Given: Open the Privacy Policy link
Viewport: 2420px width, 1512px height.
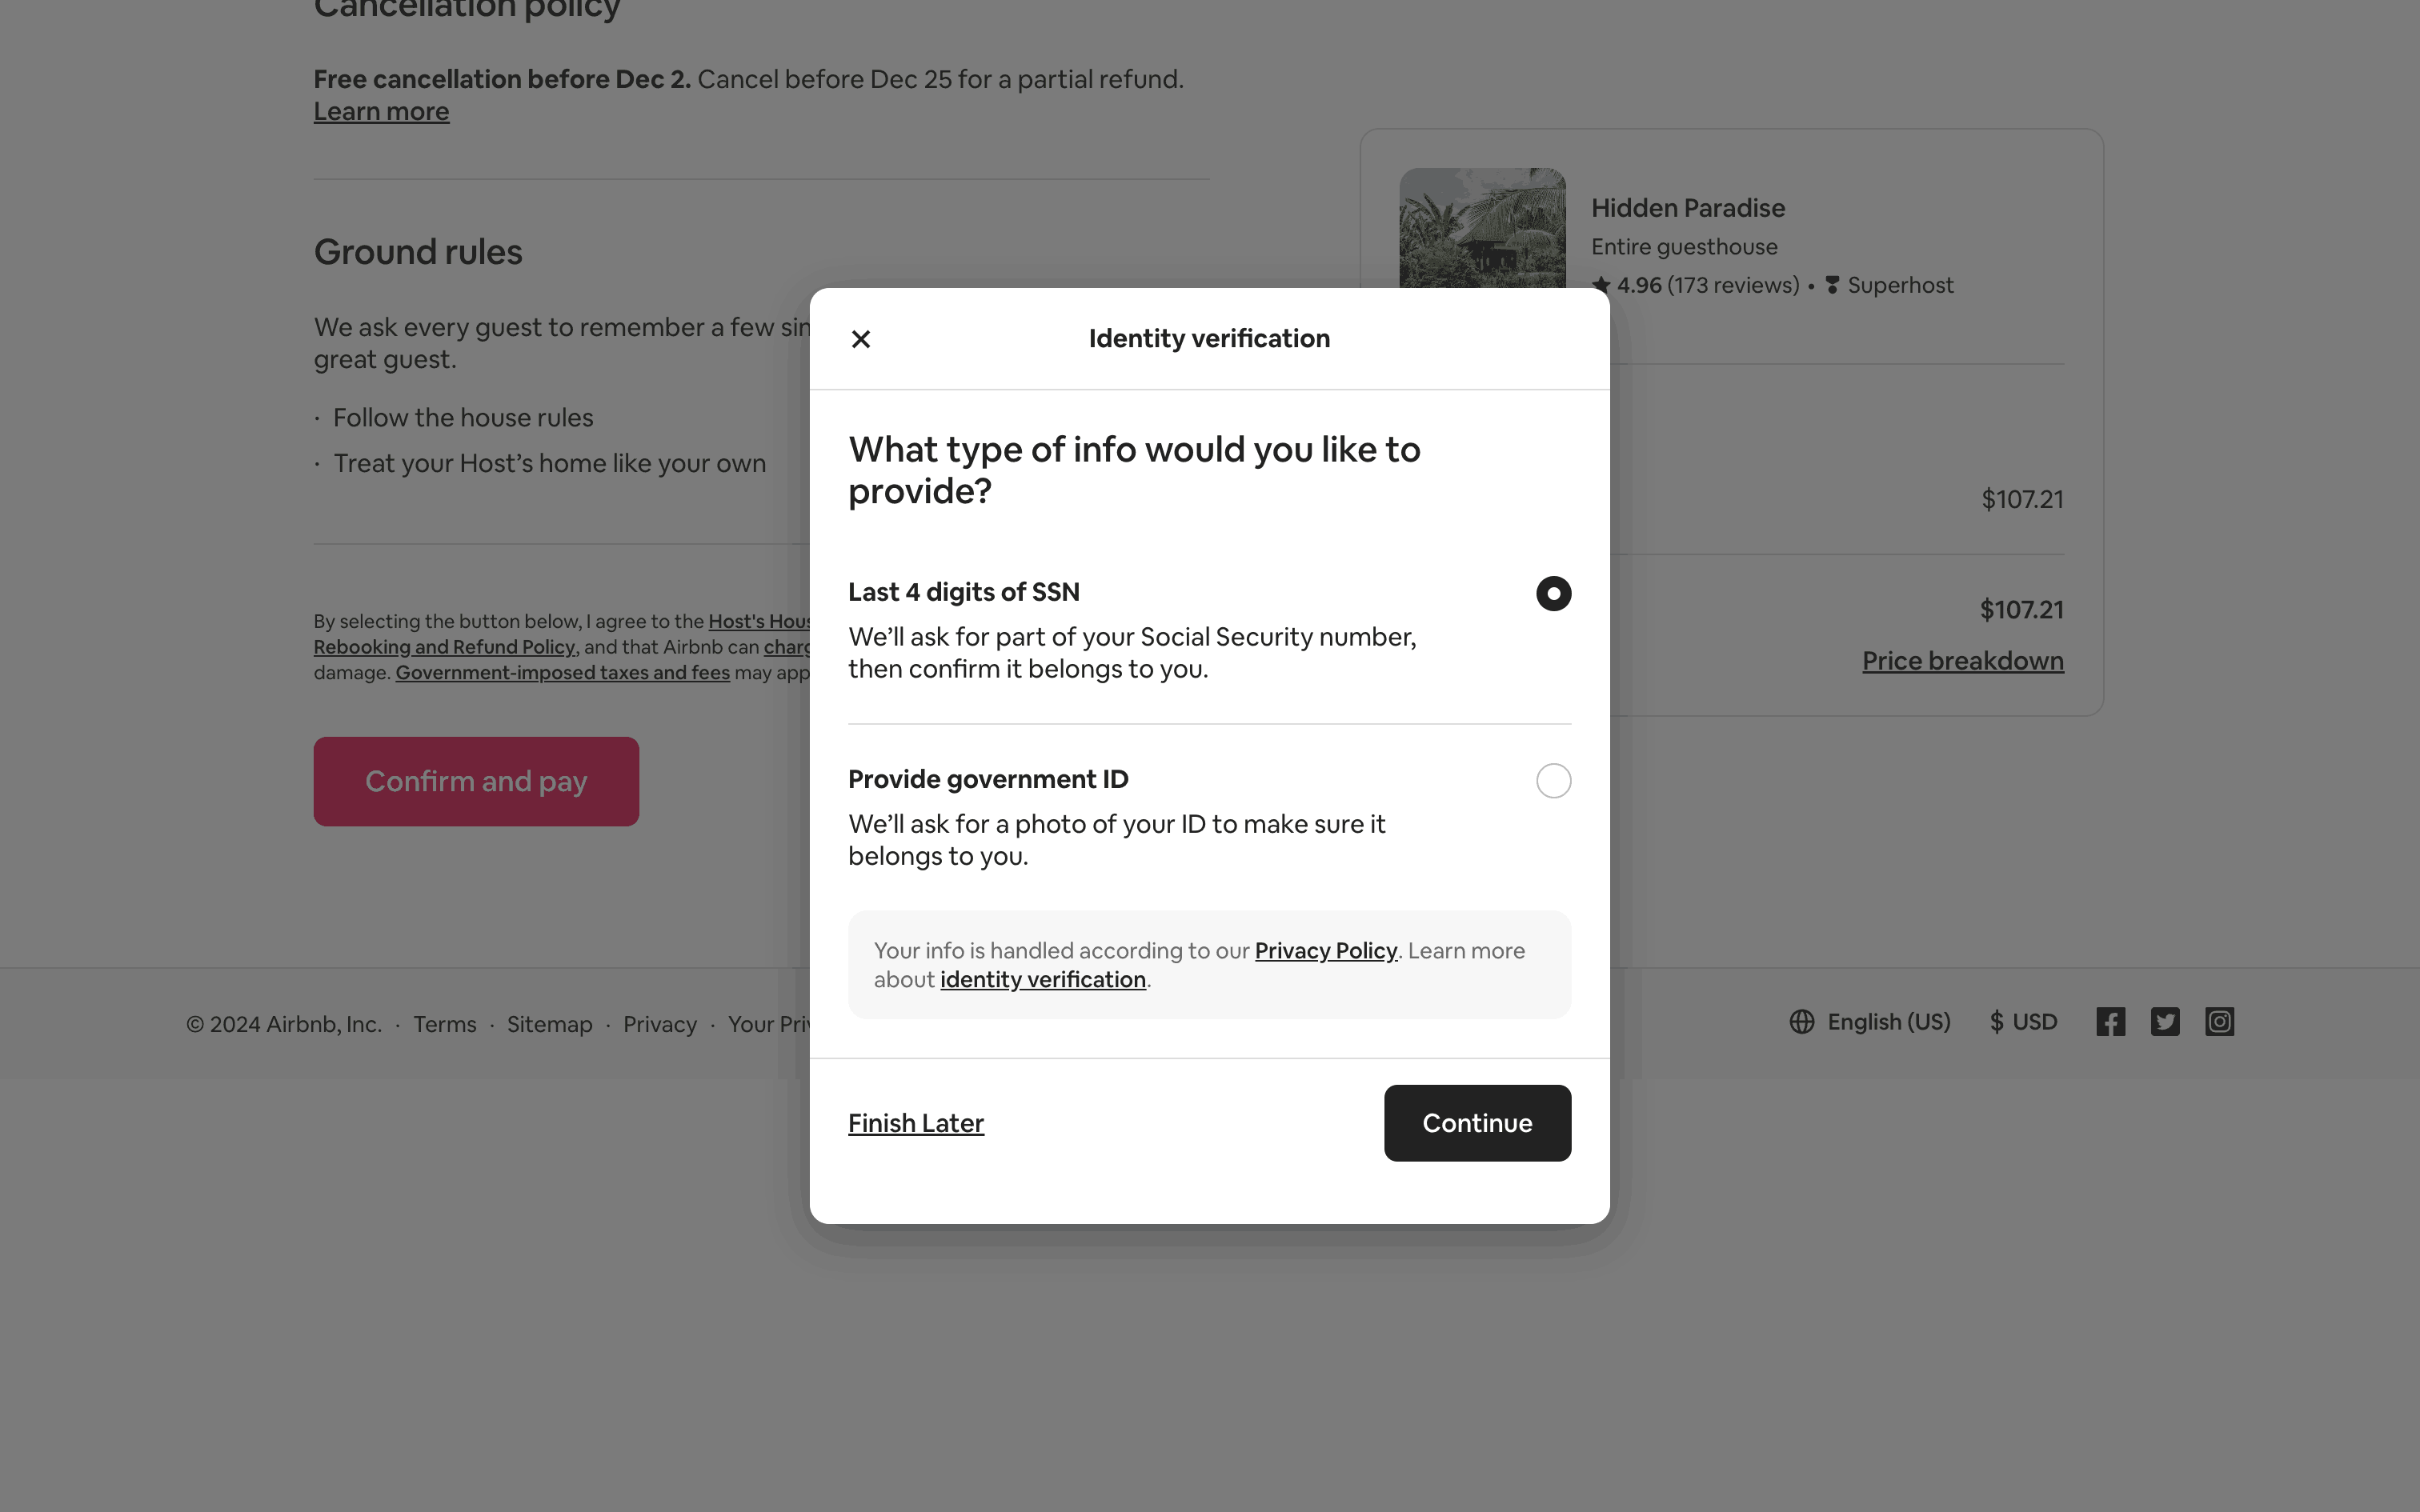Looking at the screenshot, I should (x=1325, y=950).
